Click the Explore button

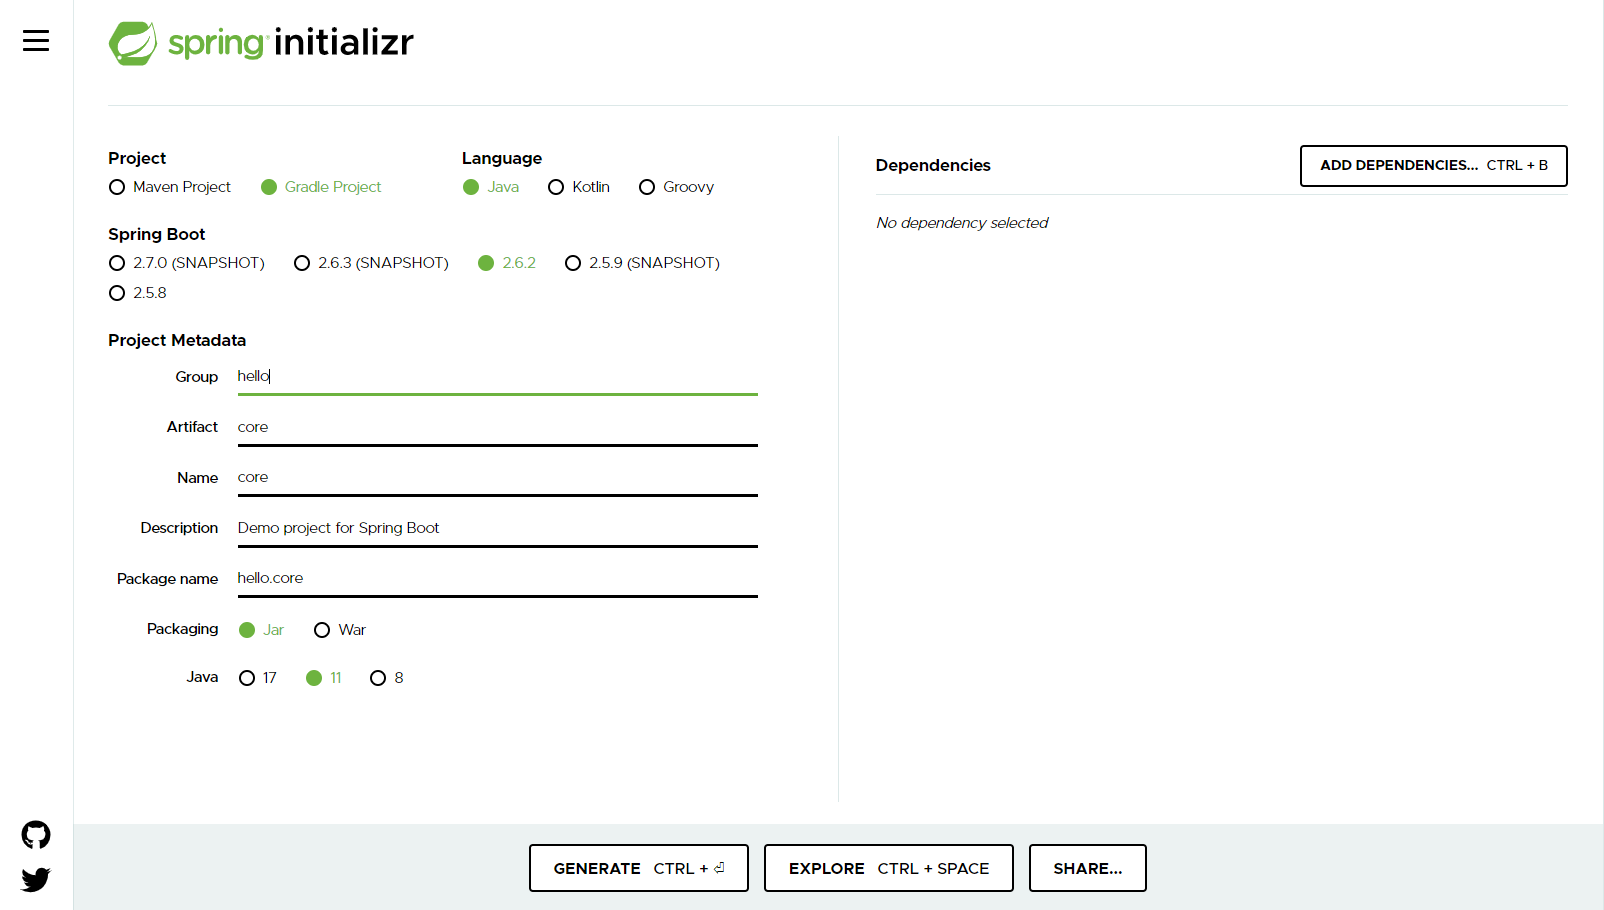tap(888, 868)
